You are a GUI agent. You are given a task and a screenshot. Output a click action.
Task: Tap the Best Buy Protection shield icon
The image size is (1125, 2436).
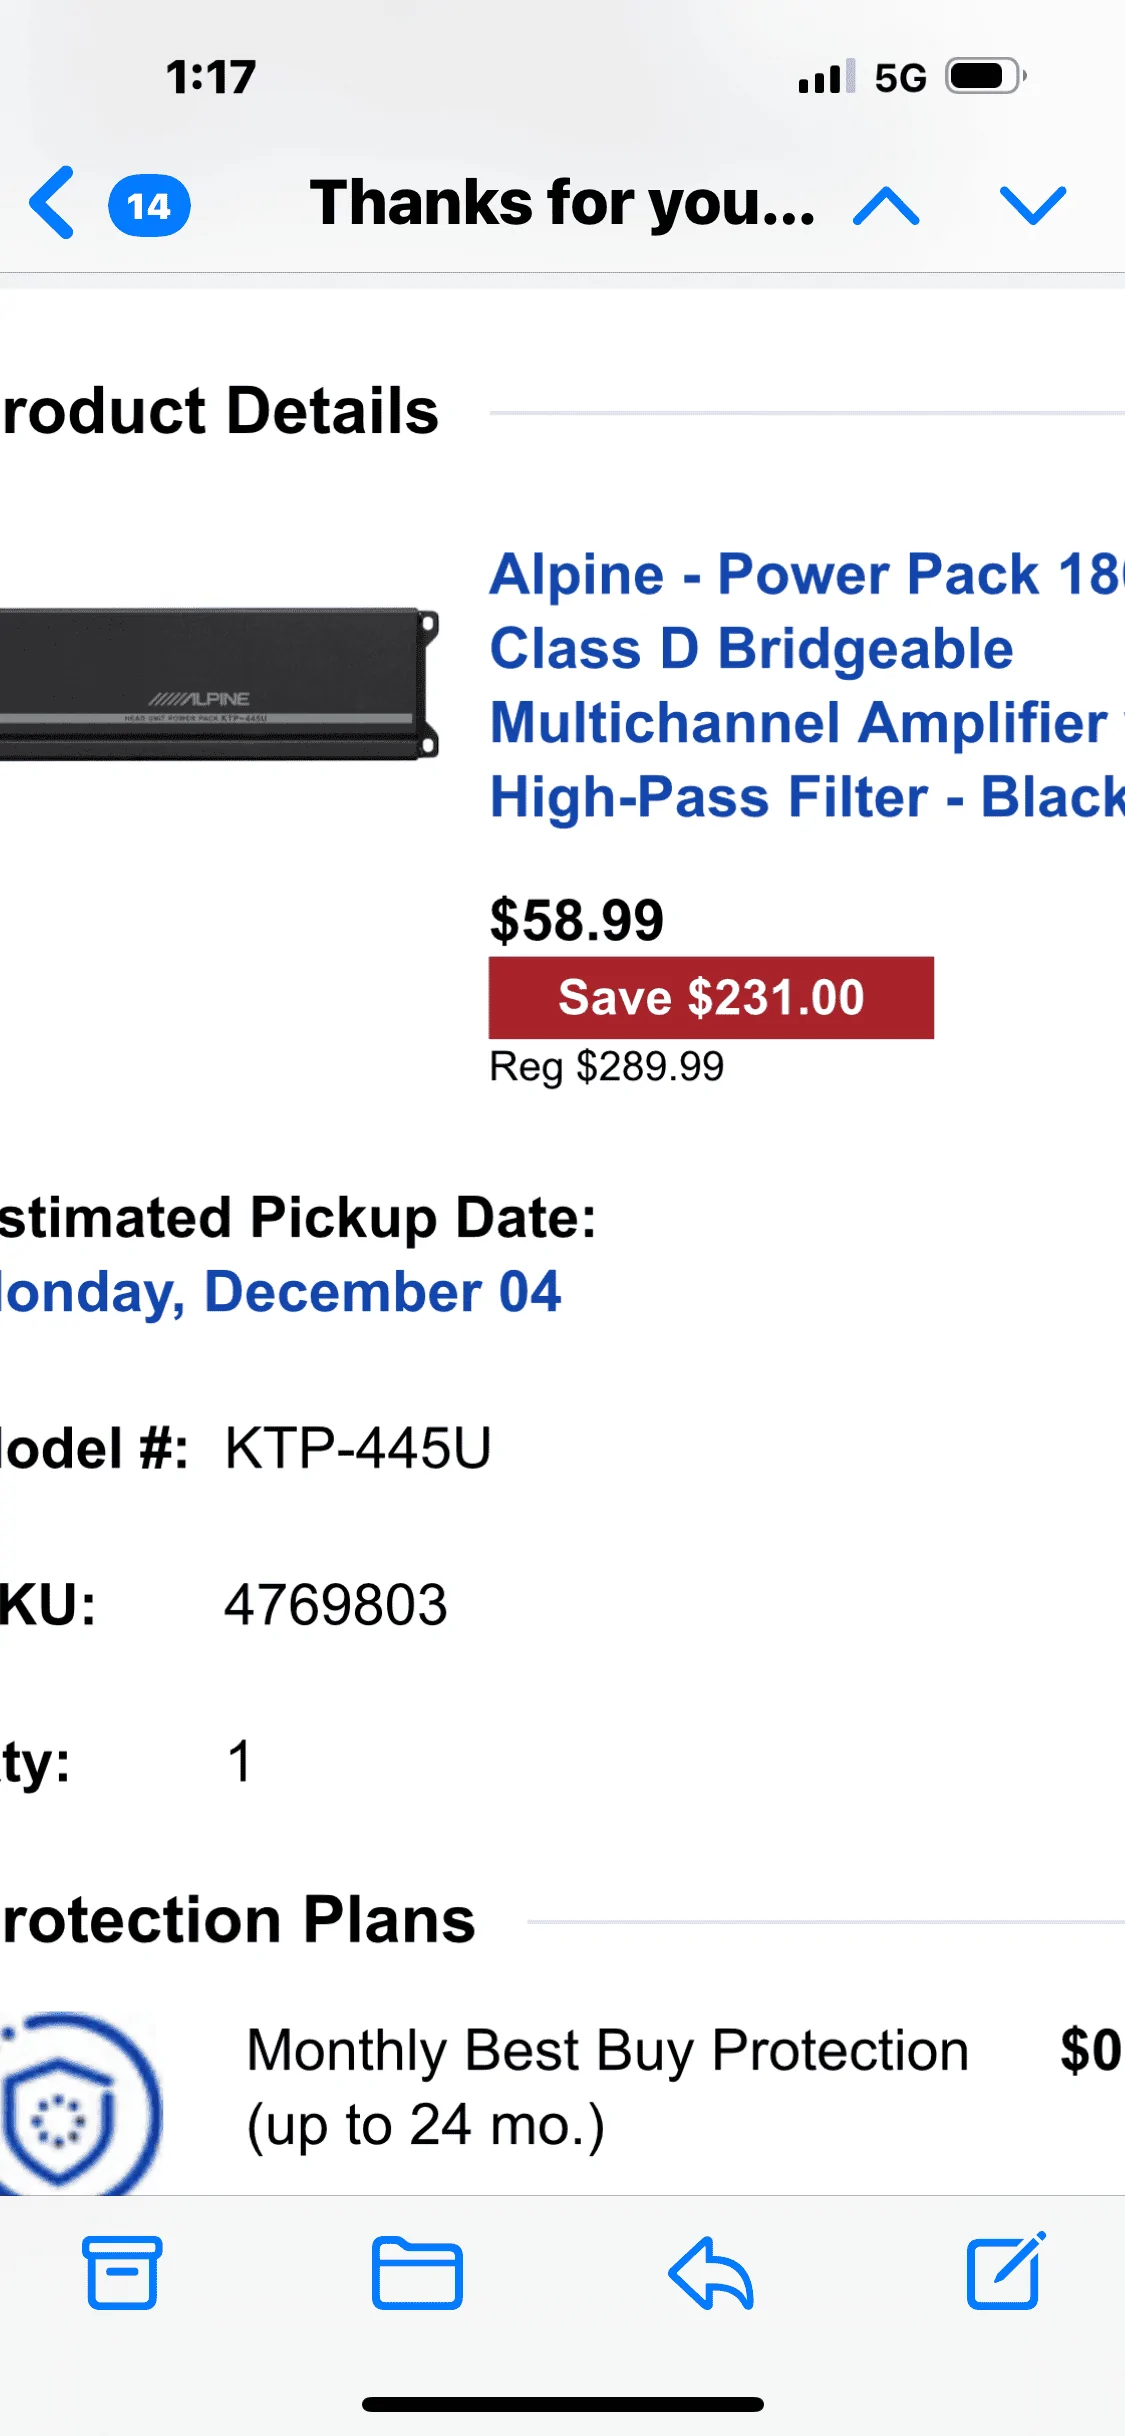click(x=80, y=2103)
